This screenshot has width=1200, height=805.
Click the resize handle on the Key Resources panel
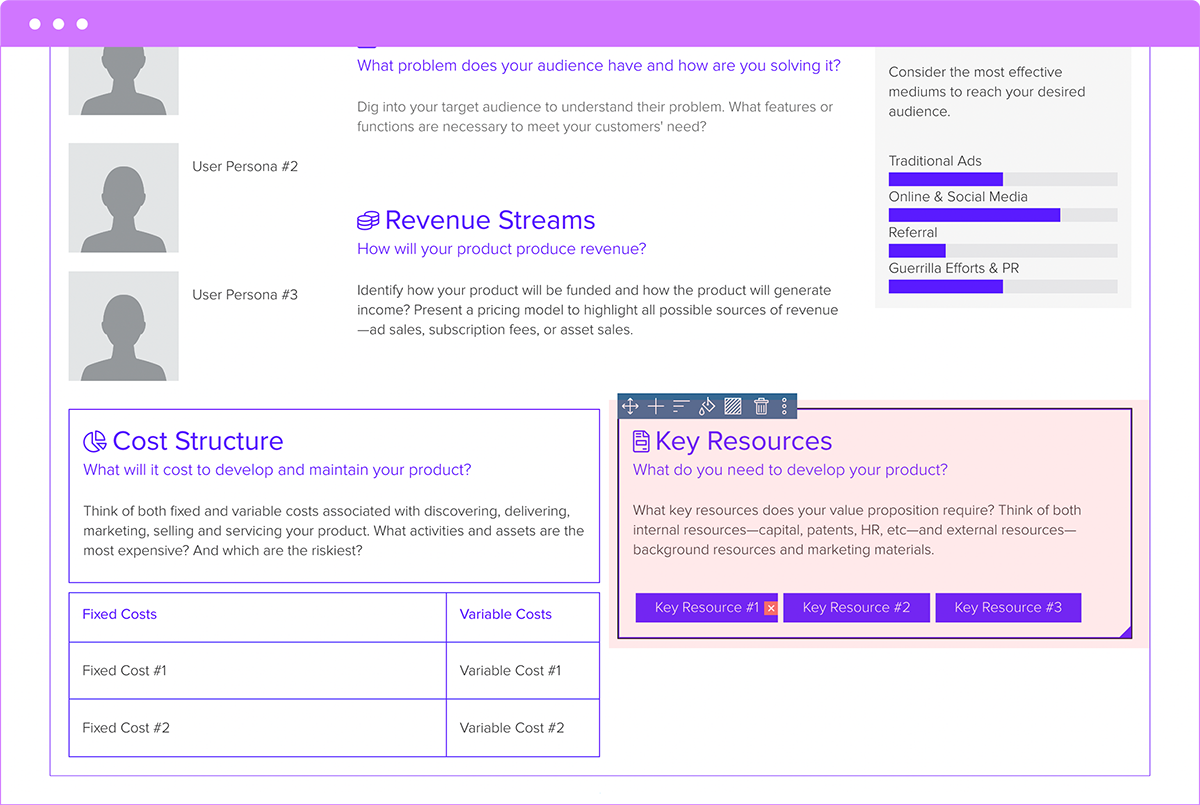click(1128, 633)
